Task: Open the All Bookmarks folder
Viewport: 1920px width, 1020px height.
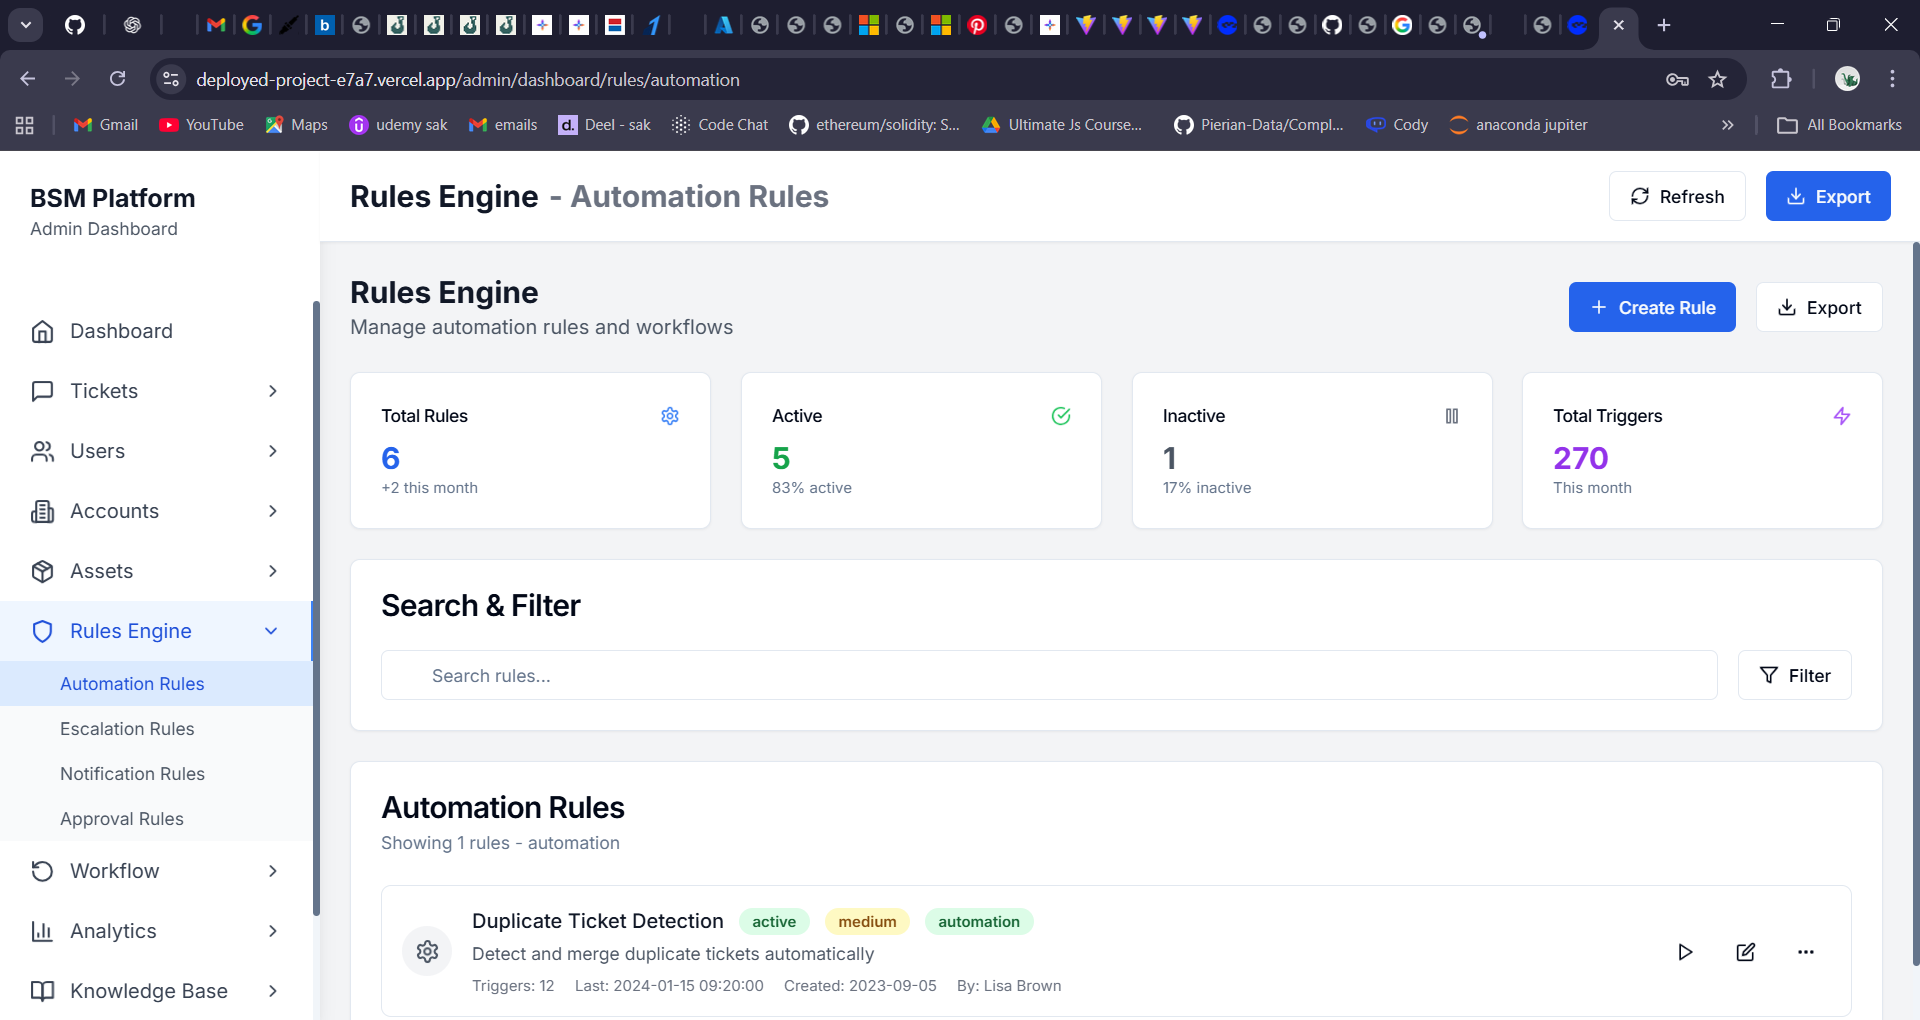Action: pyautogui.click(x=1839, y=125)
